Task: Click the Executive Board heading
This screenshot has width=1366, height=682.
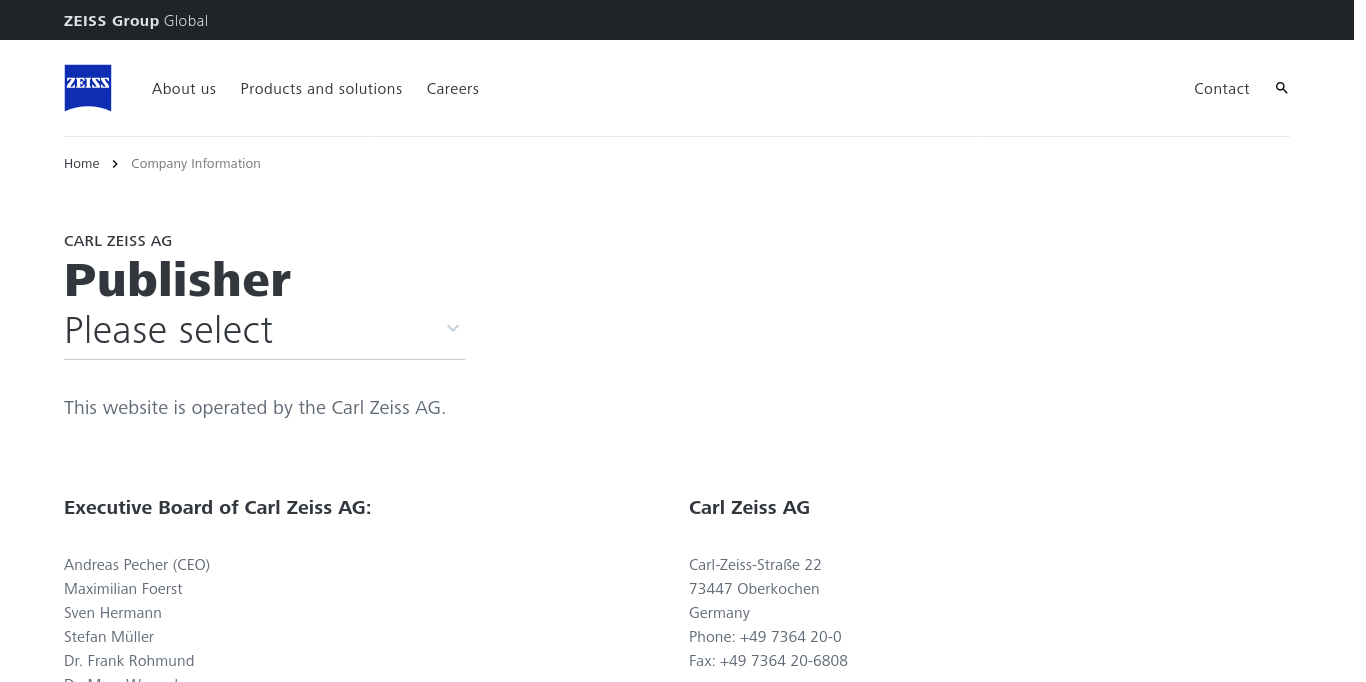Action: (x=217, y=508)
